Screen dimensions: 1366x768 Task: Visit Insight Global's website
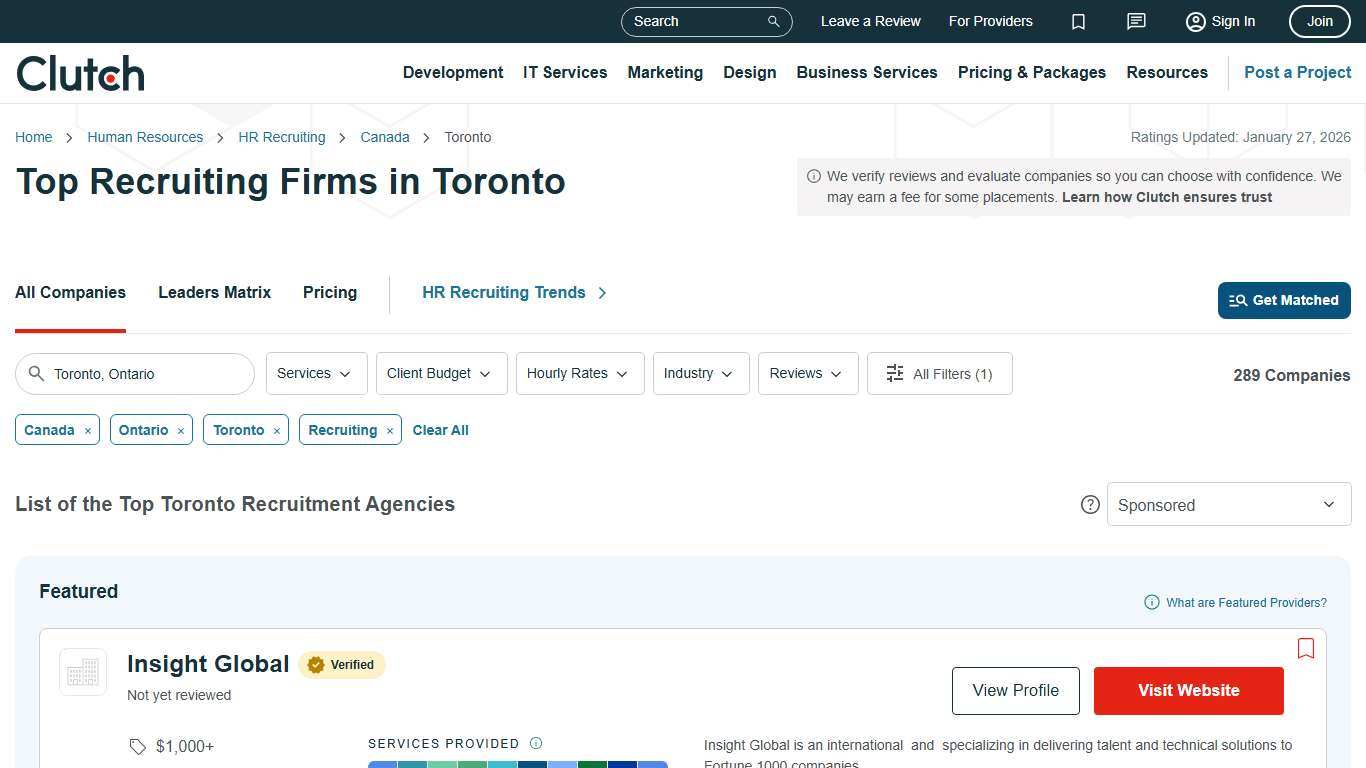click(x=1188, y=690)
